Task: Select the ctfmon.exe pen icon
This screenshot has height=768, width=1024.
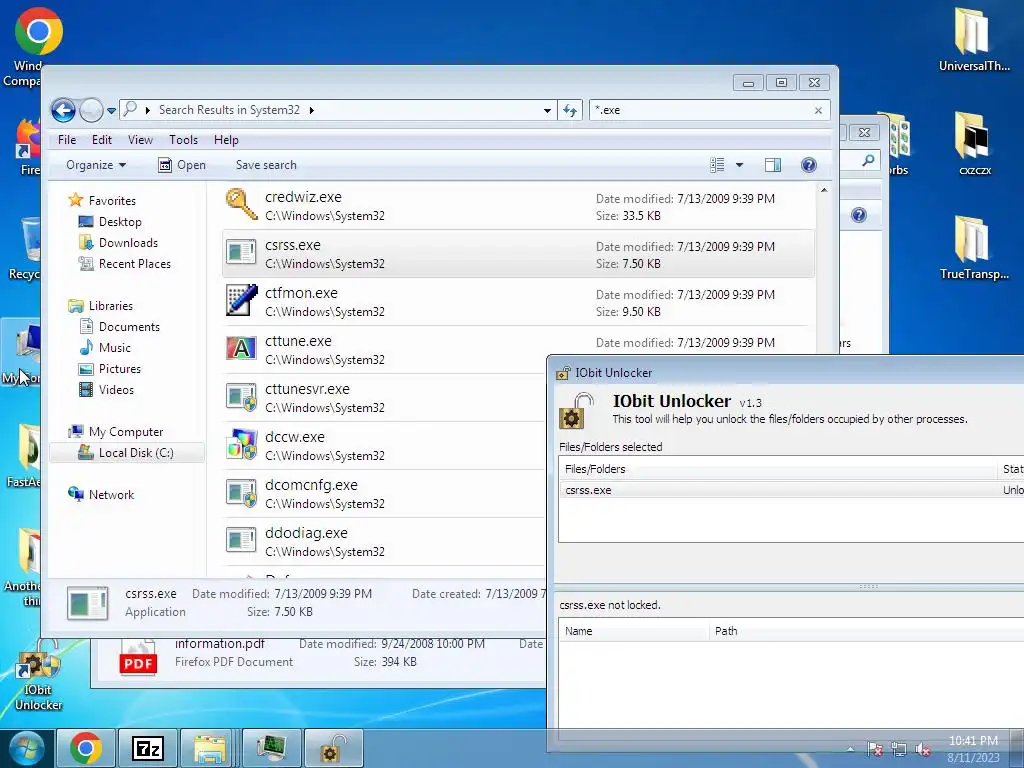Action: click(241, 300)
